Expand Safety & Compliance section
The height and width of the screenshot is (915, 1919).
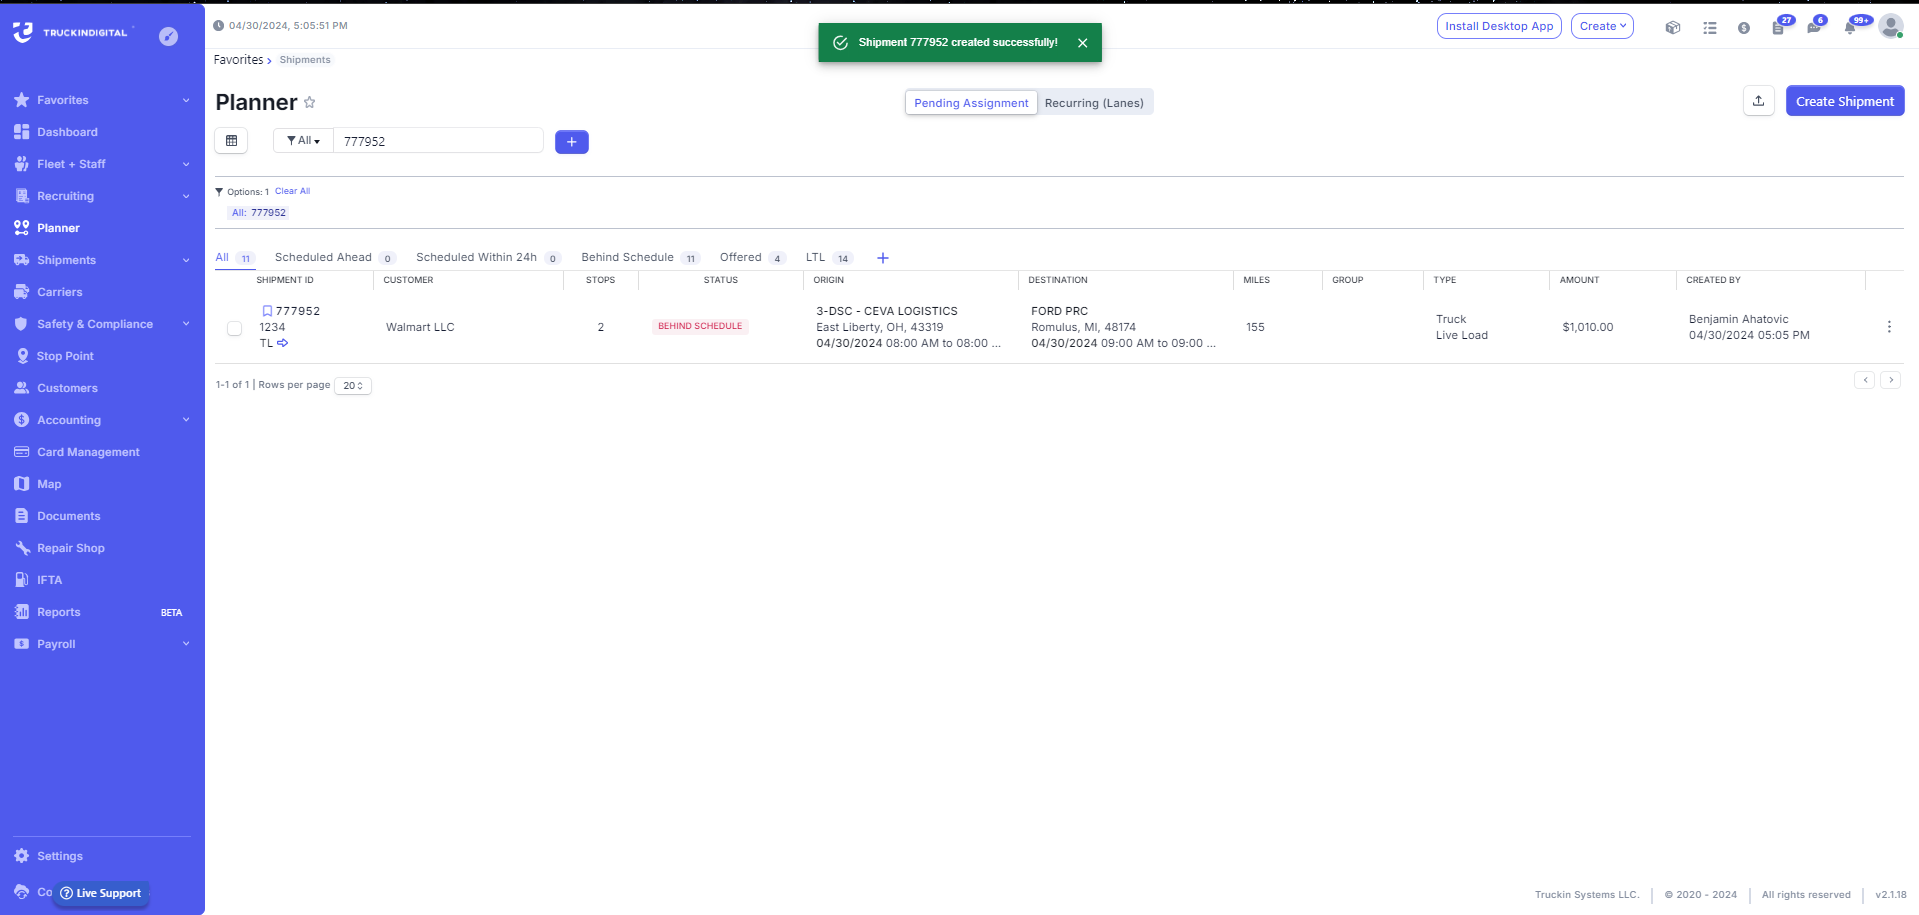pos(186,324)
